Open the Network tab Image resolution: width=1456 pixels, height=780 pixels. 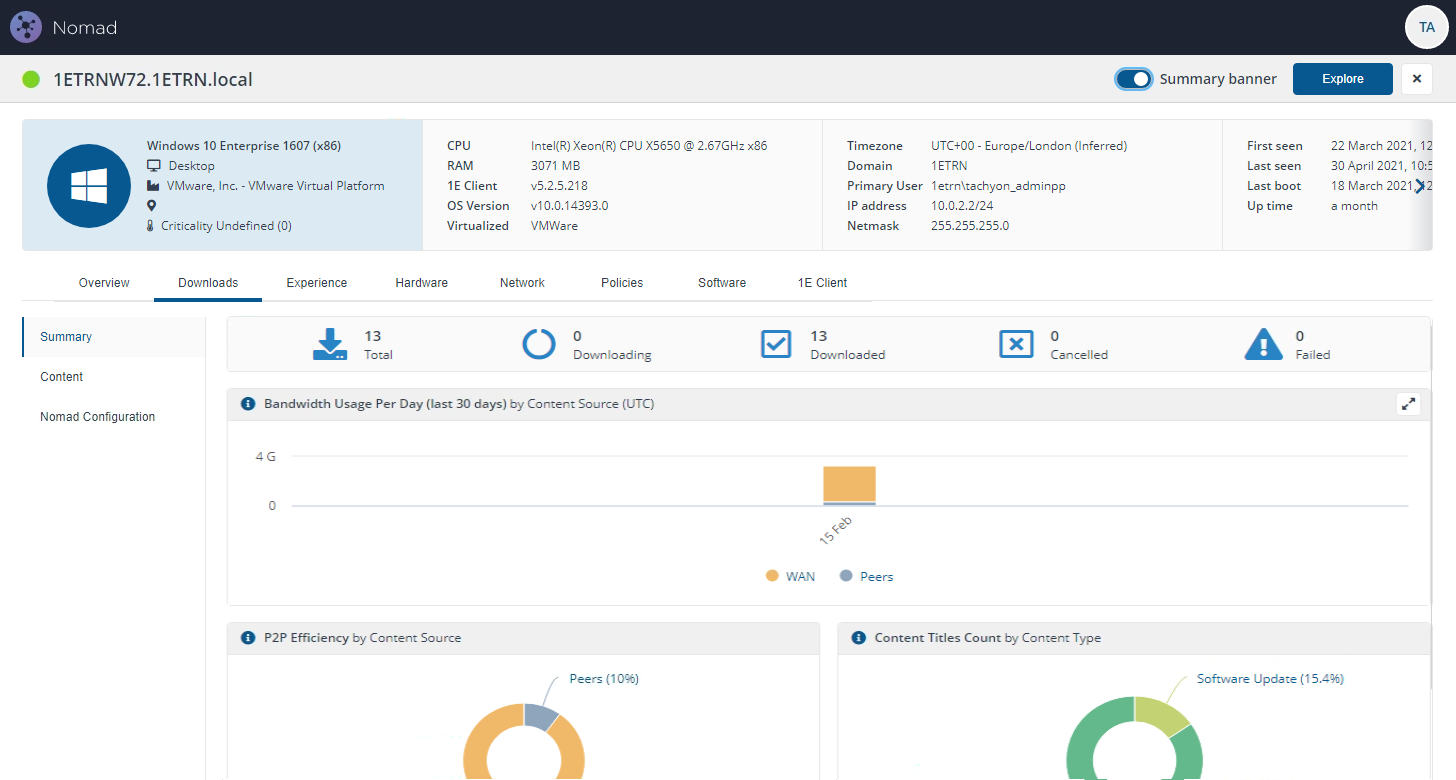522,283
